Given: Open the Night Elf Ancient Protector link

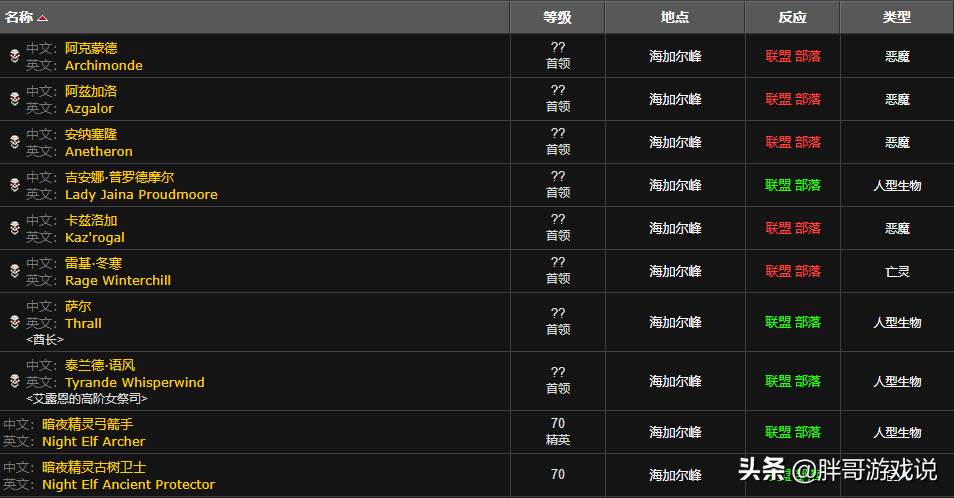Looking at the screenshot, I should coord(128,485).
